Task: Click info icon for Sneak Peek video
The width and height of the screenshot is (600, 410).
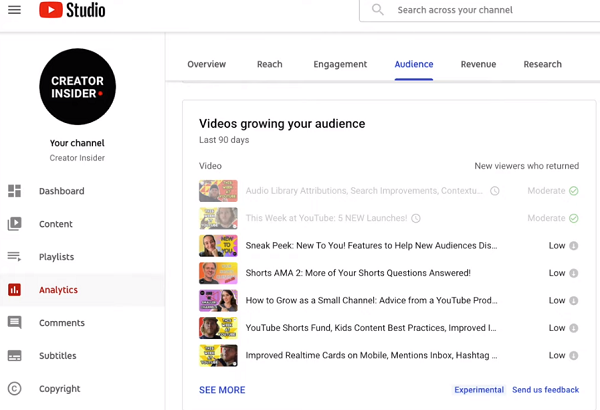Action: tap(574, 246)
